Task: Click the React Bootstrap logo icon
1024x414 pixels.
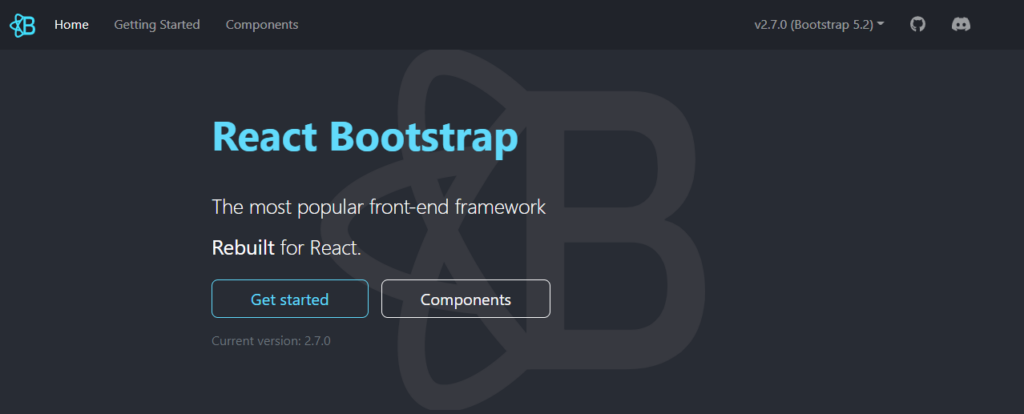Action: pos(22,25)
